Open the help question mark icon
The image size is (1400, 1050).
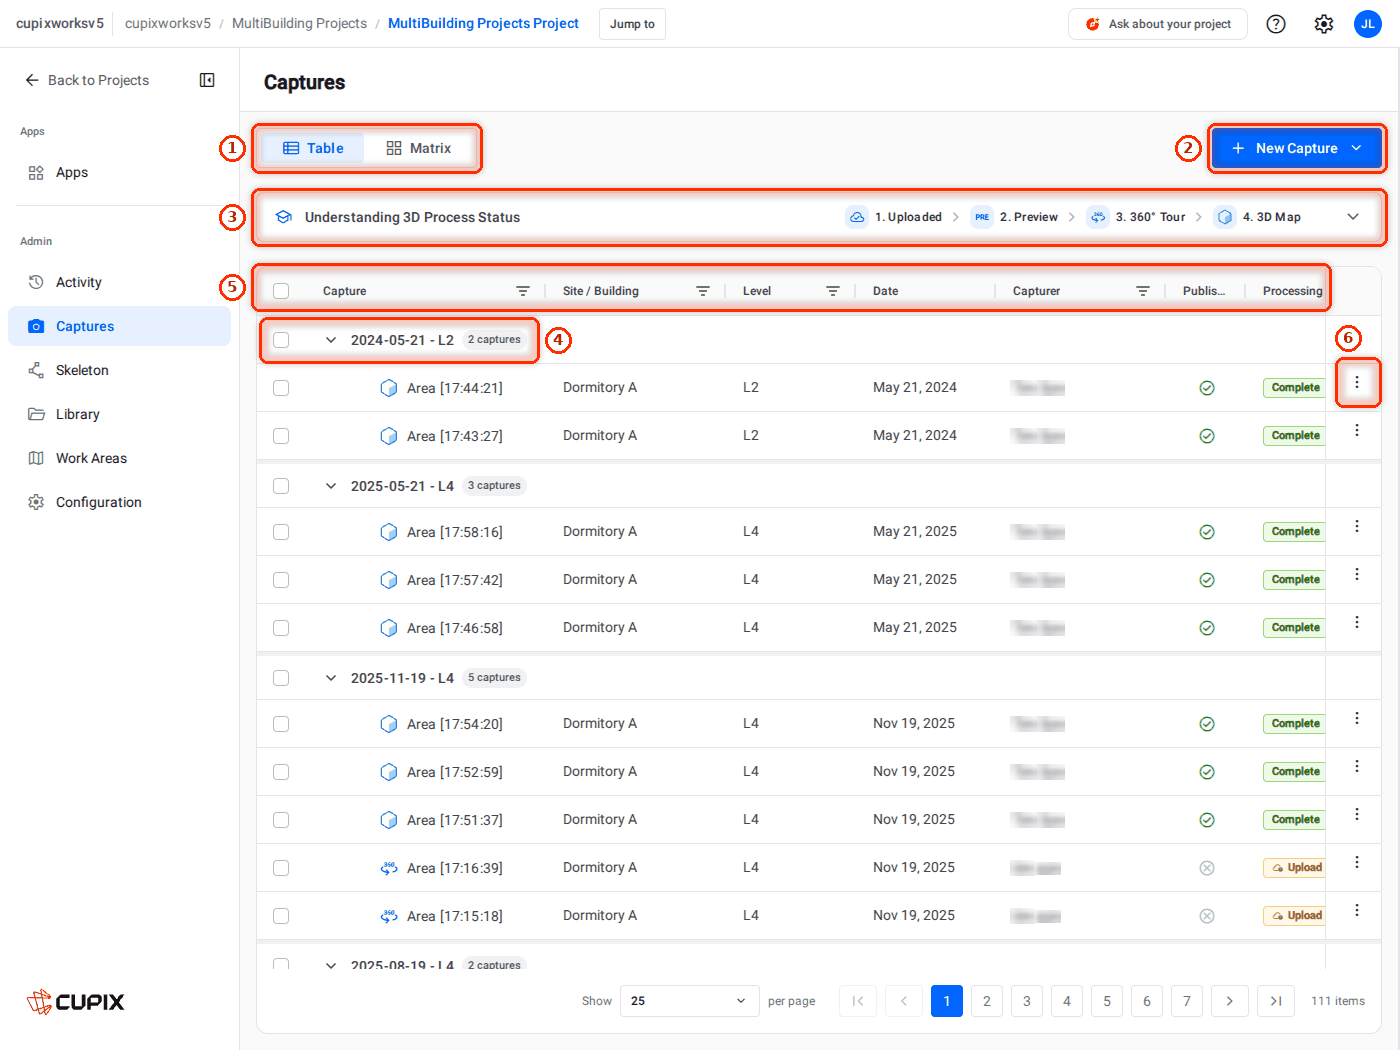pos(1276,24)
